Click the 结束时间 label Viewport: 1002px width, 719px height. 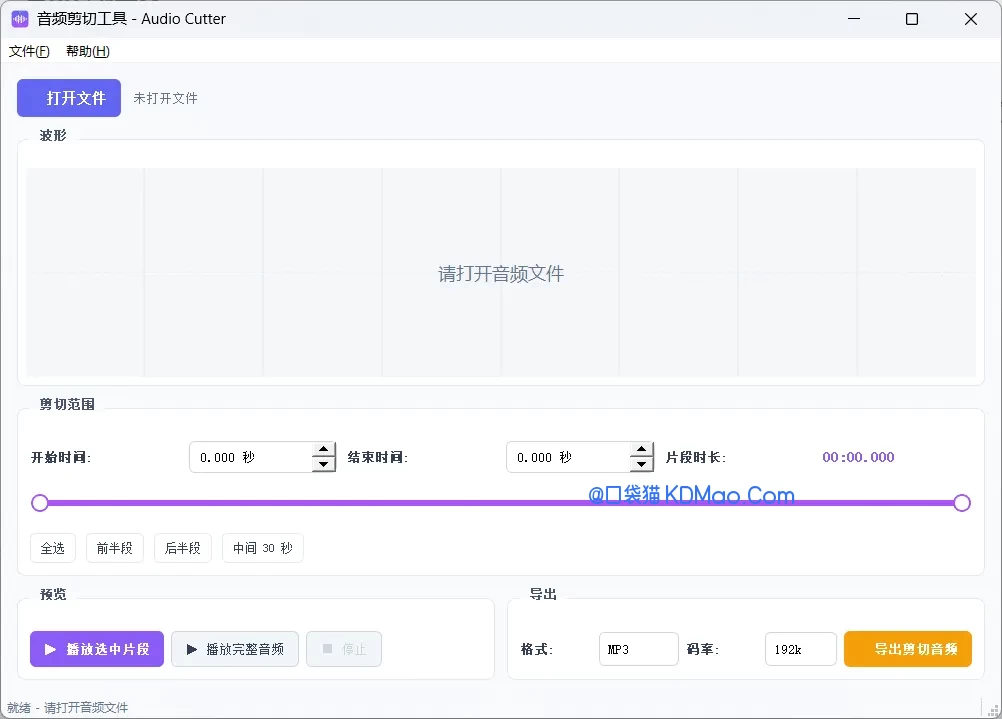[378, 457]
